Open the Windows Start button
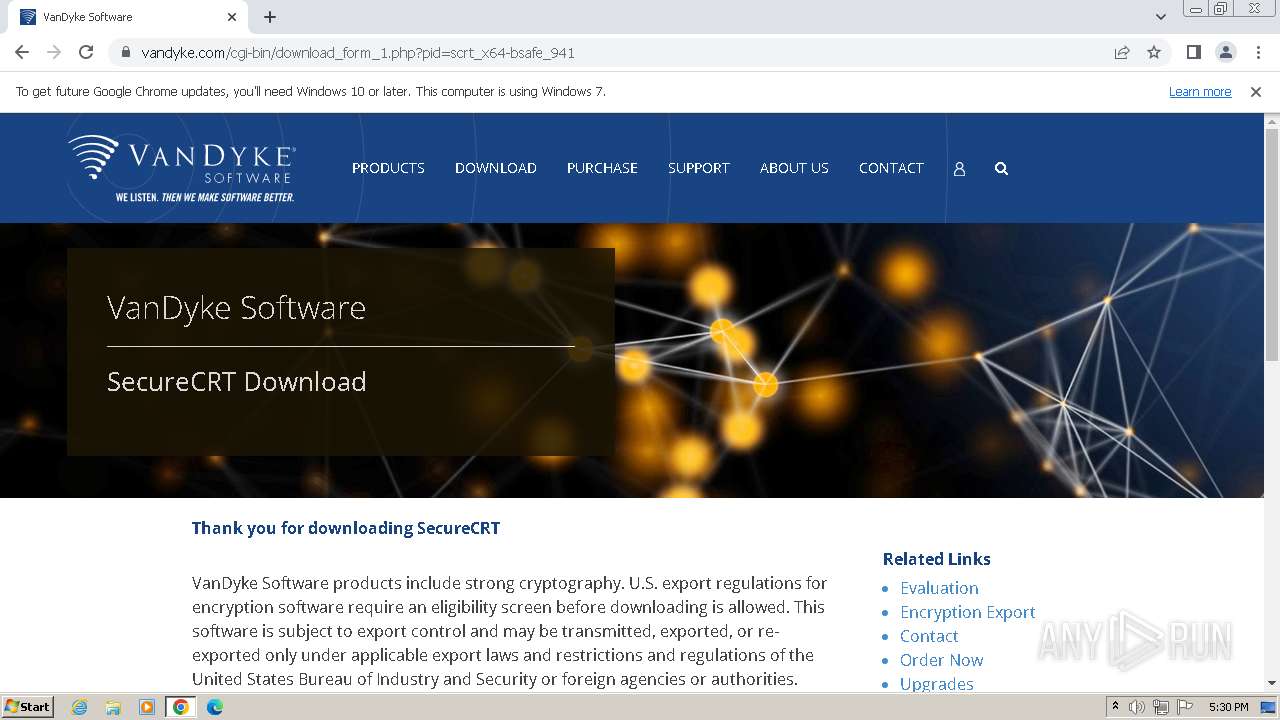Image resolution: width=1280 pixels, height=720 pixels. [x=27, y=707]
